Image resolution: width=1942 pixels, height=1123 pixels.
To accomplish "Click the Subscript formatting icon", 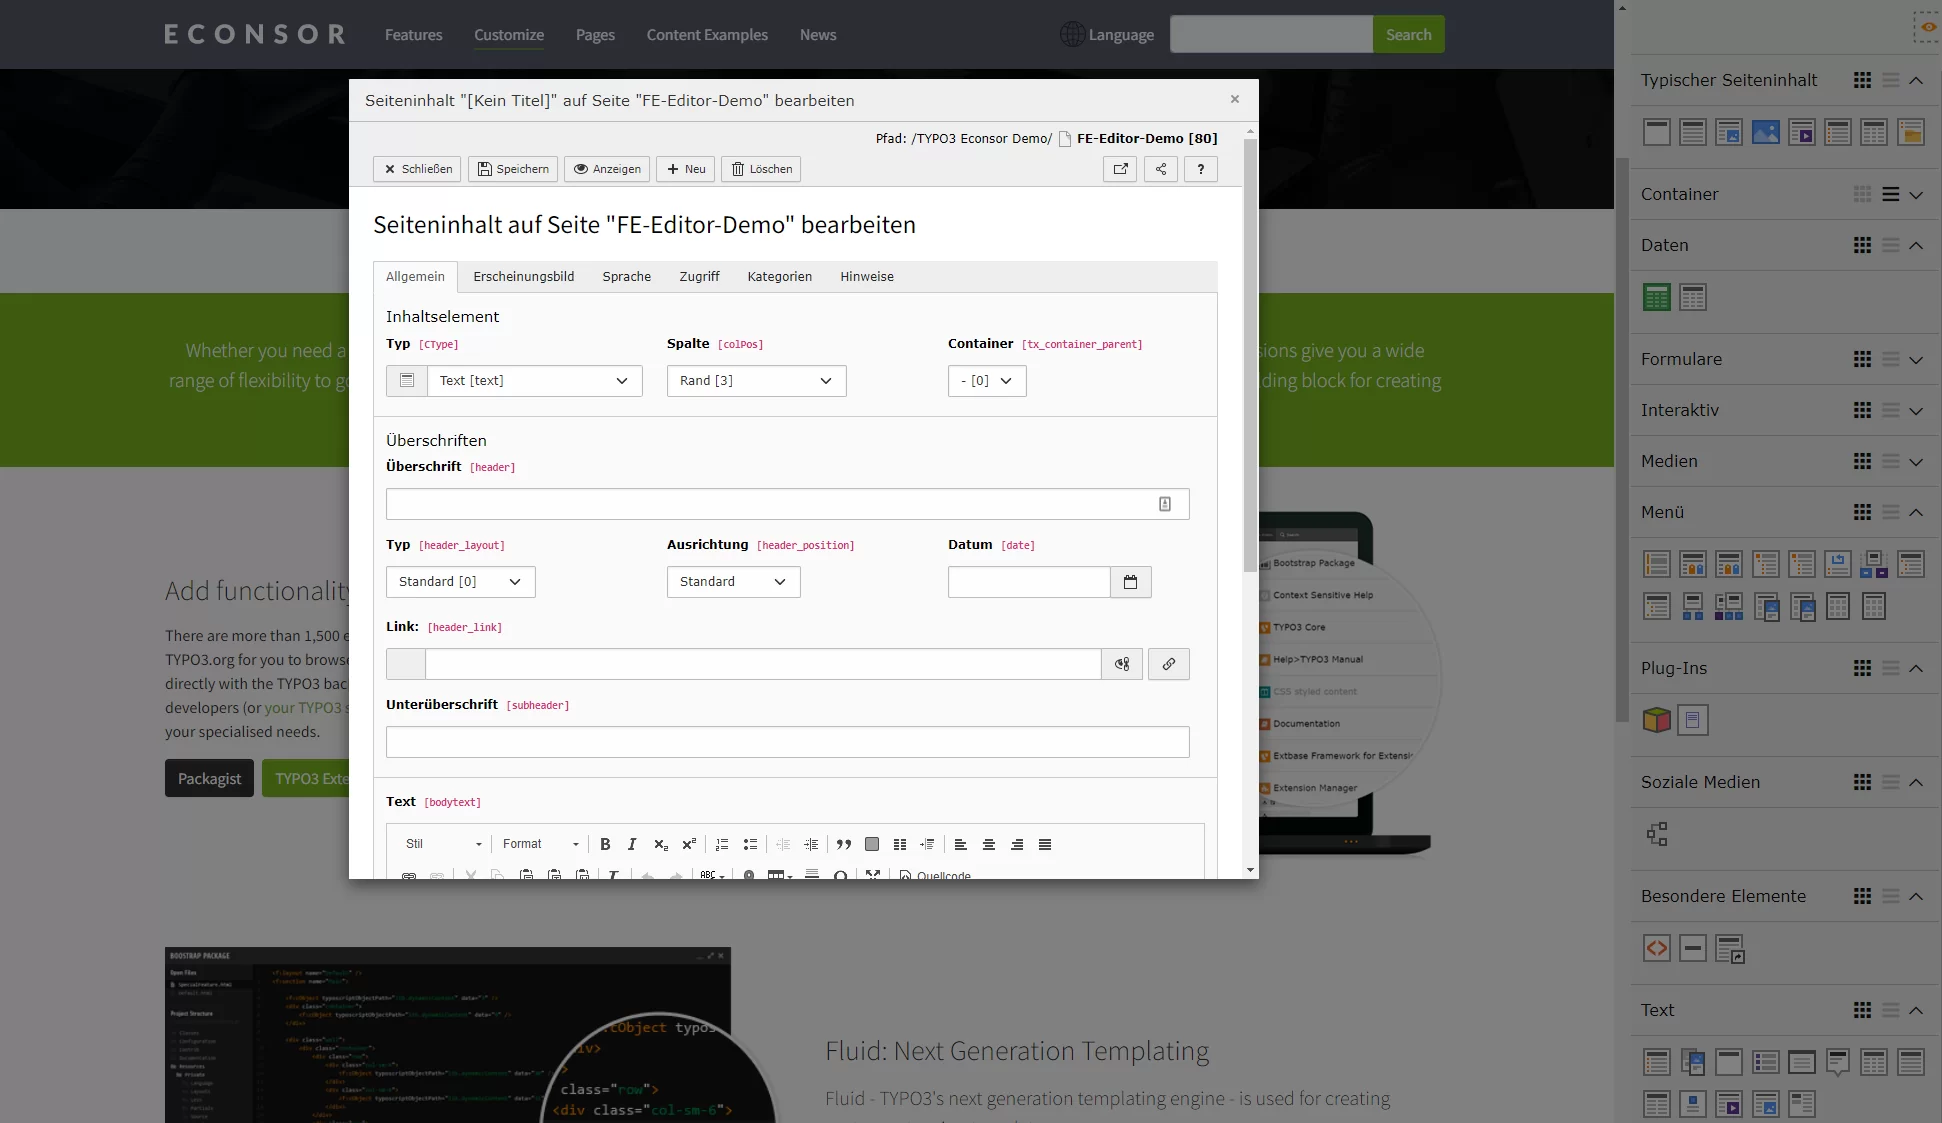I will point(660,844).
